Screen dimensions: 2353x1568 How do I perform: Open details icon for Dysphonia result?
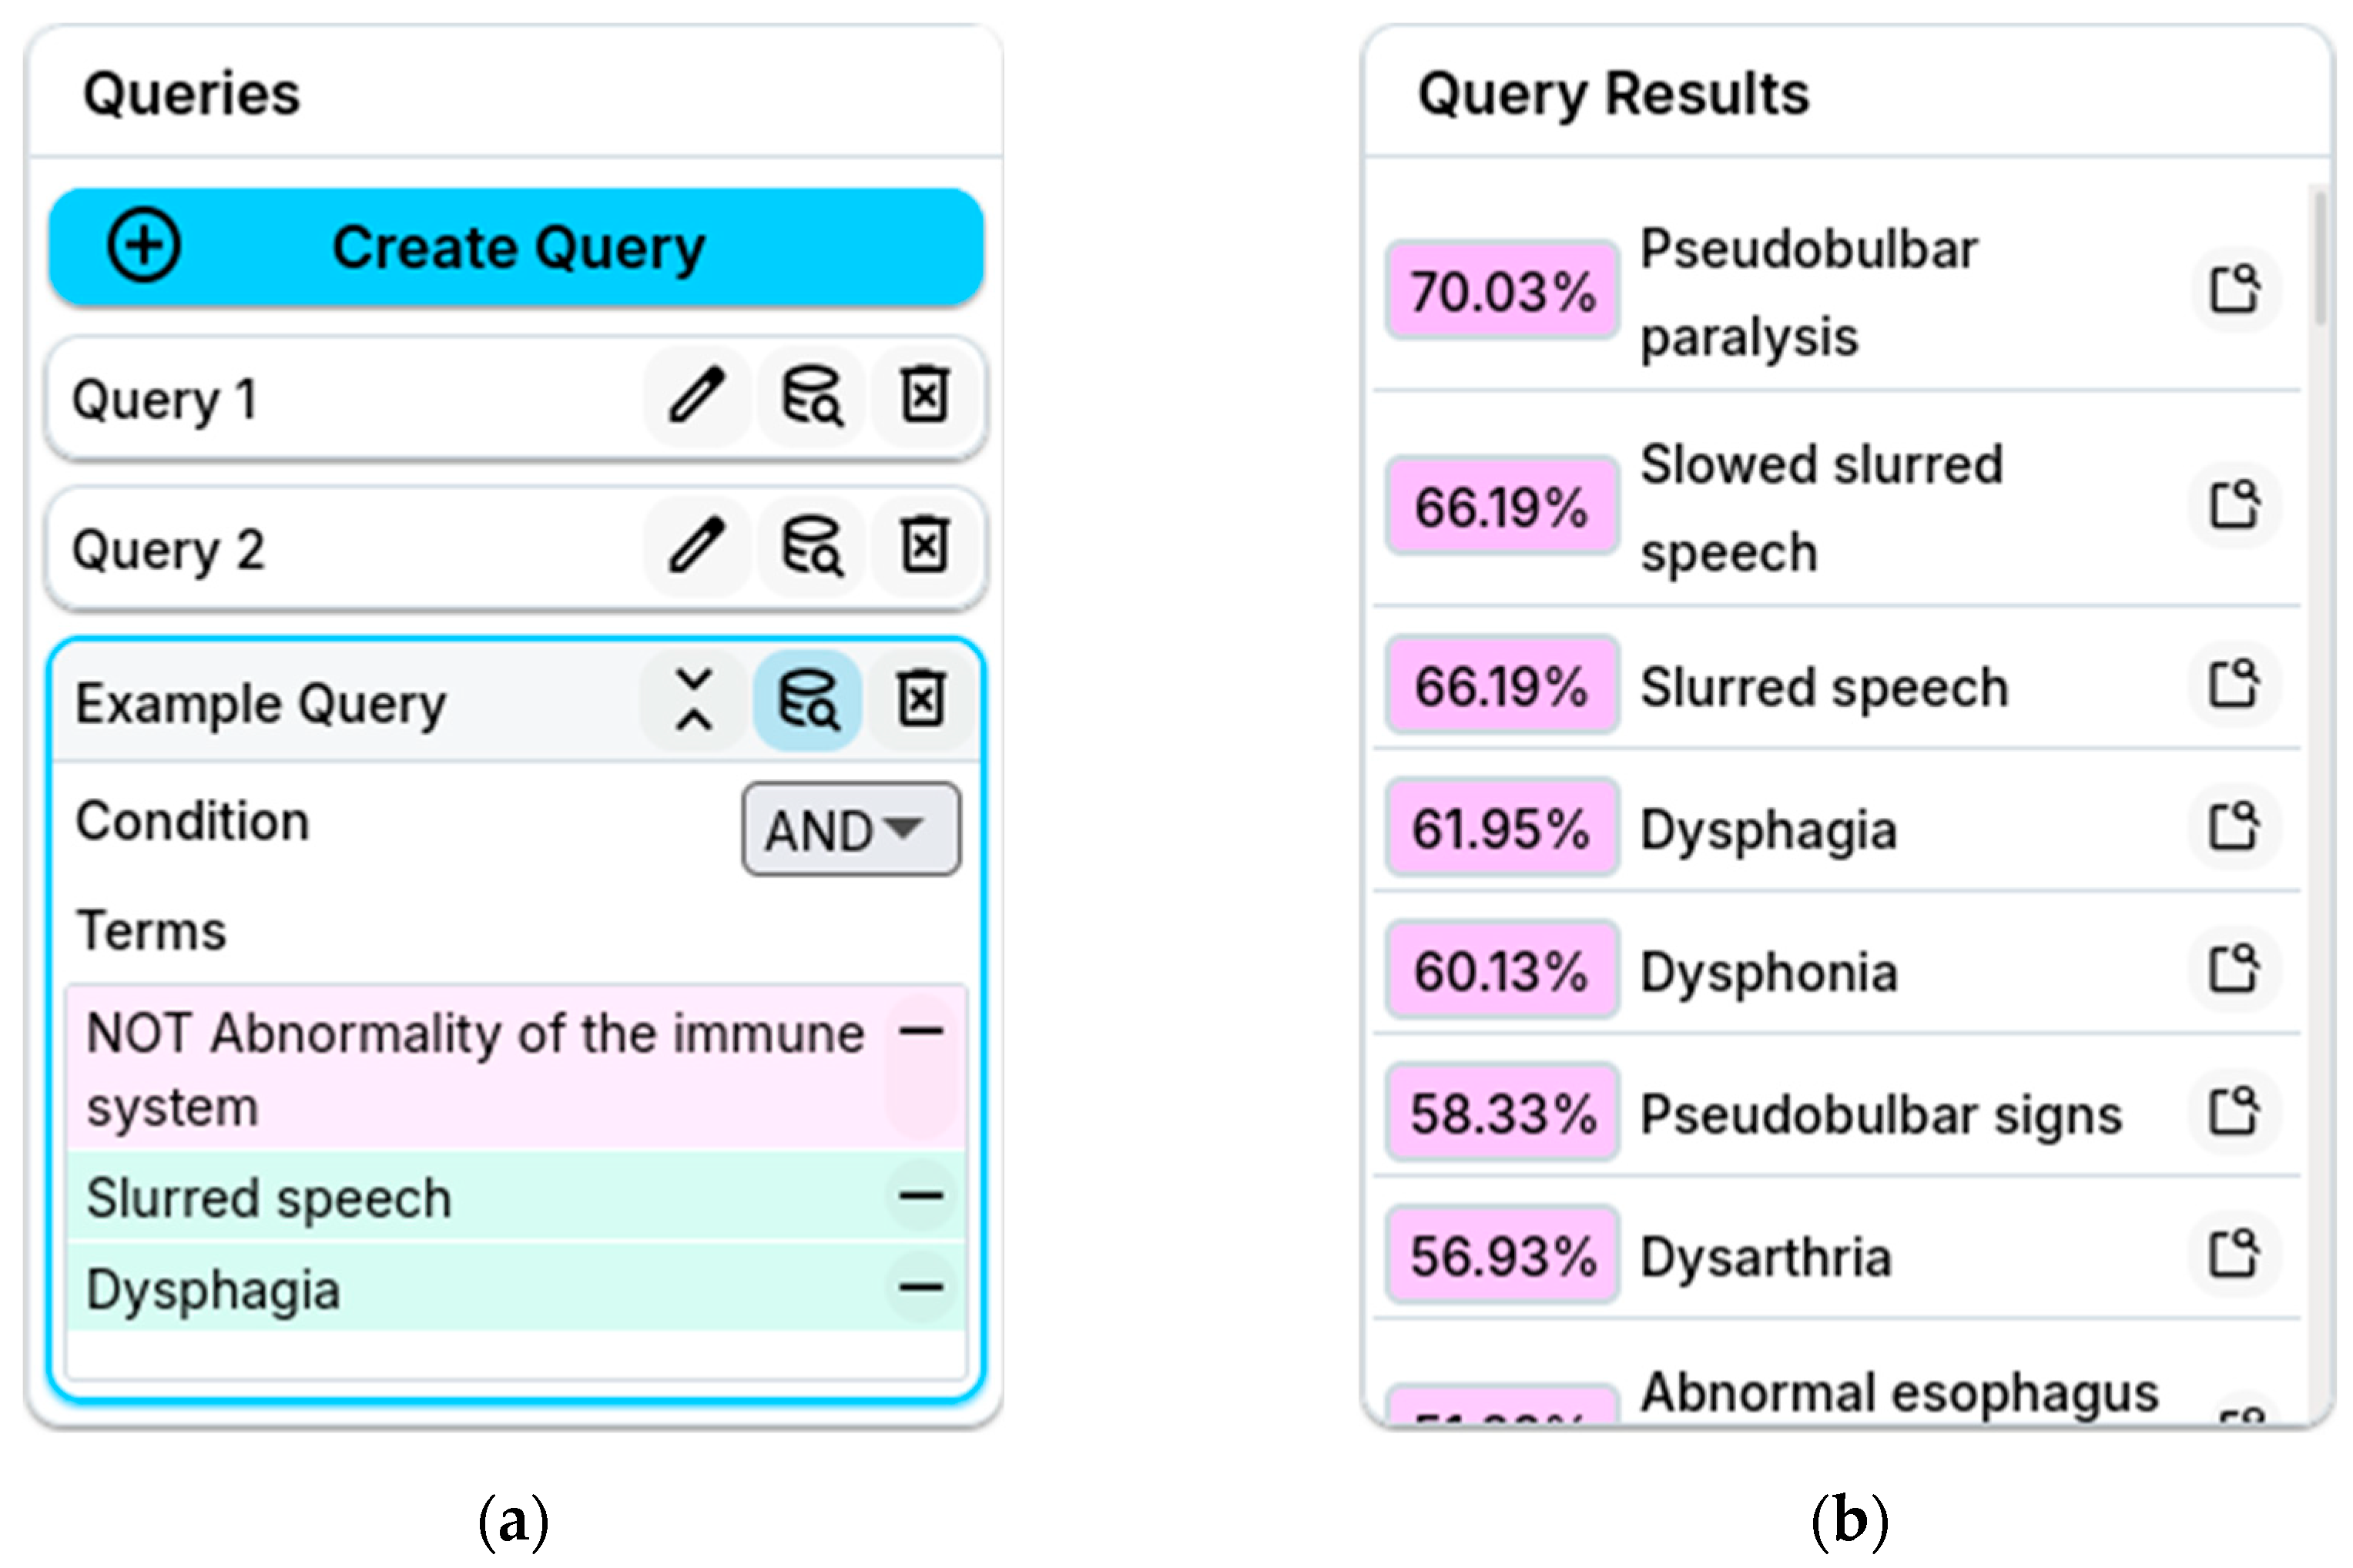point(2235,969)
